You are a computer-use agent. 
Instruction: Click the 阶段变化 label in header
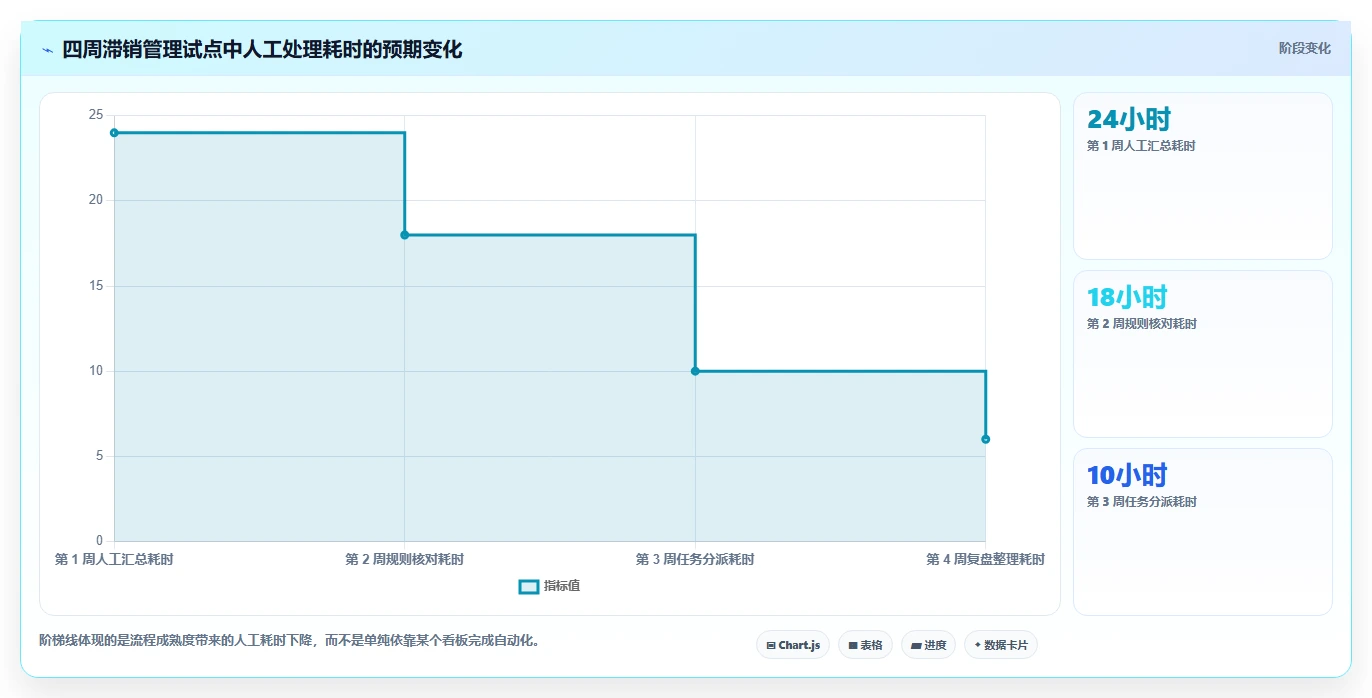1304,48
